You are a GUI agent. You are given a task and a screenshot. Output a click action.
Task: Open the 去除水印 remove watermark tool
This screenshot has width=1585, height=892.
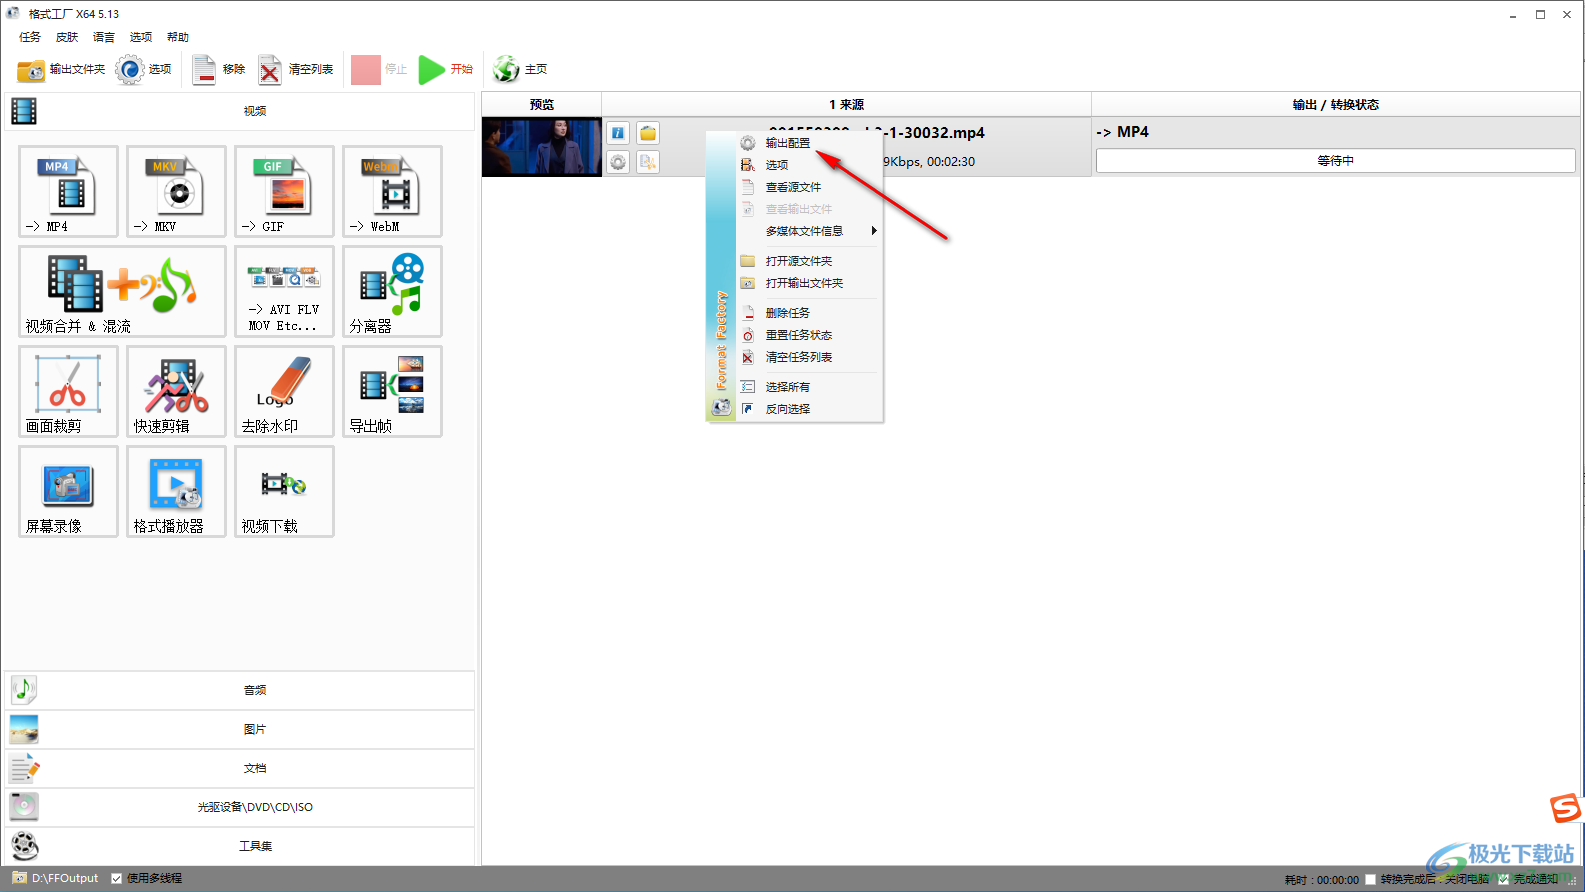(284, 391)
